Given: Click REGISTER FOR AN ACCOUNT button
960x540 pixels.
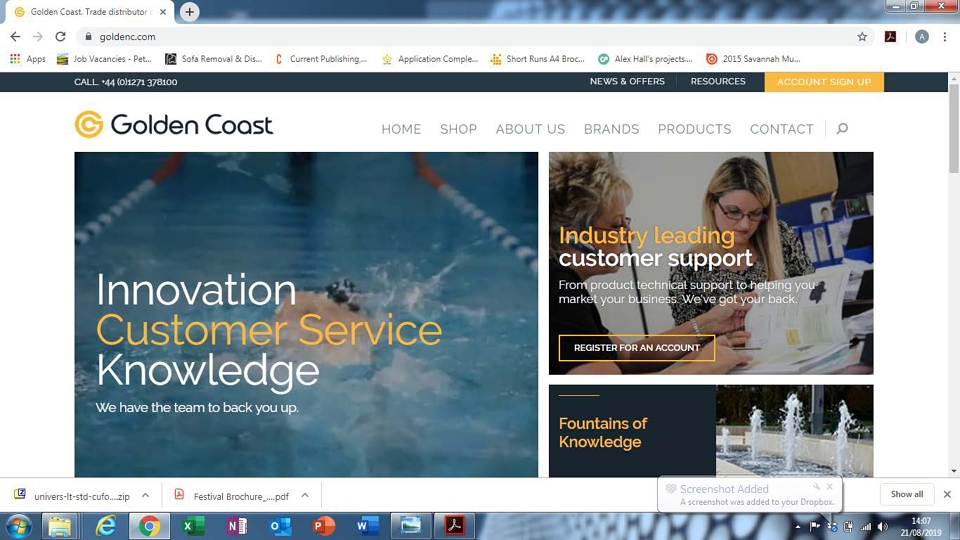Looking at the screenshot, I should [637, 348].
